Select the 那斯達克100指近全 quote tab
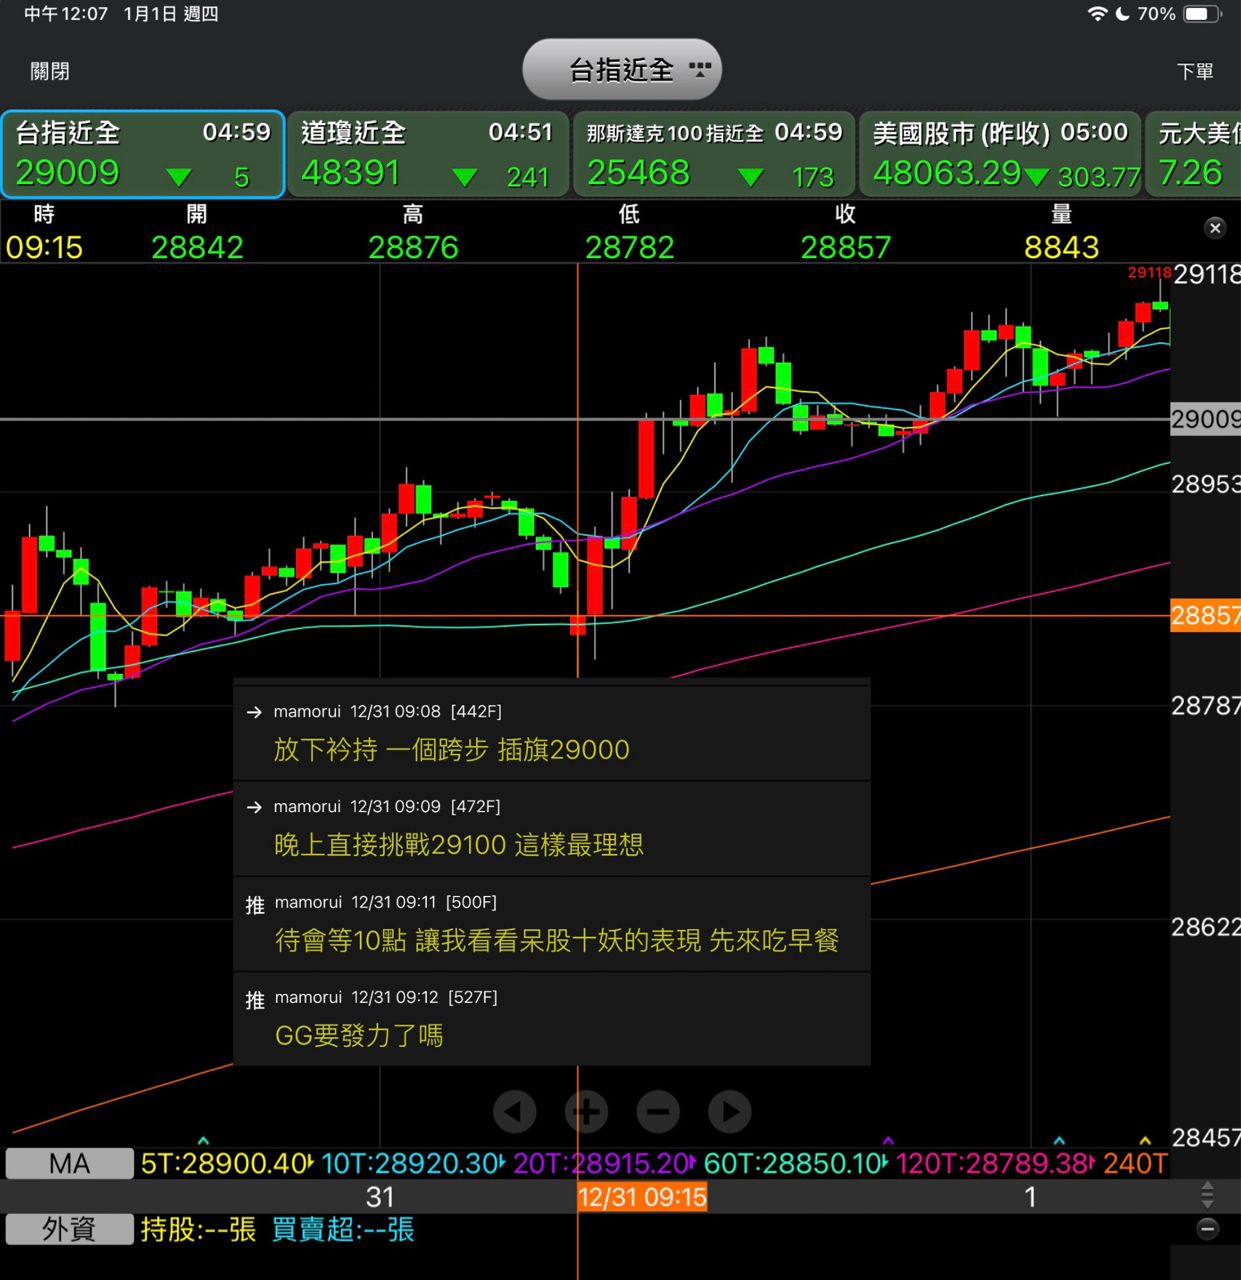 point(714,154)
